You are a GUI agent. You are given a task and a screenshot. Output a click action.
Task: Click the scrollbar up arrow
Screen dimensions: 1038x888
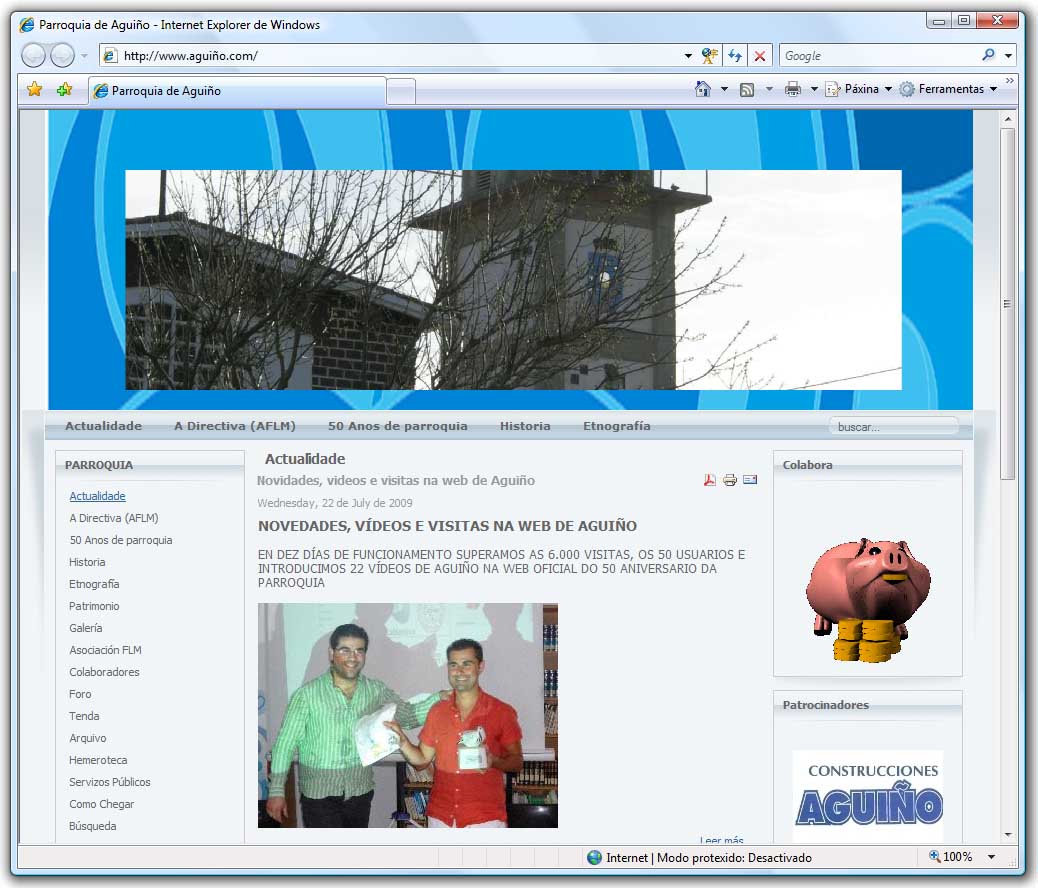(x=1008, y=119)
